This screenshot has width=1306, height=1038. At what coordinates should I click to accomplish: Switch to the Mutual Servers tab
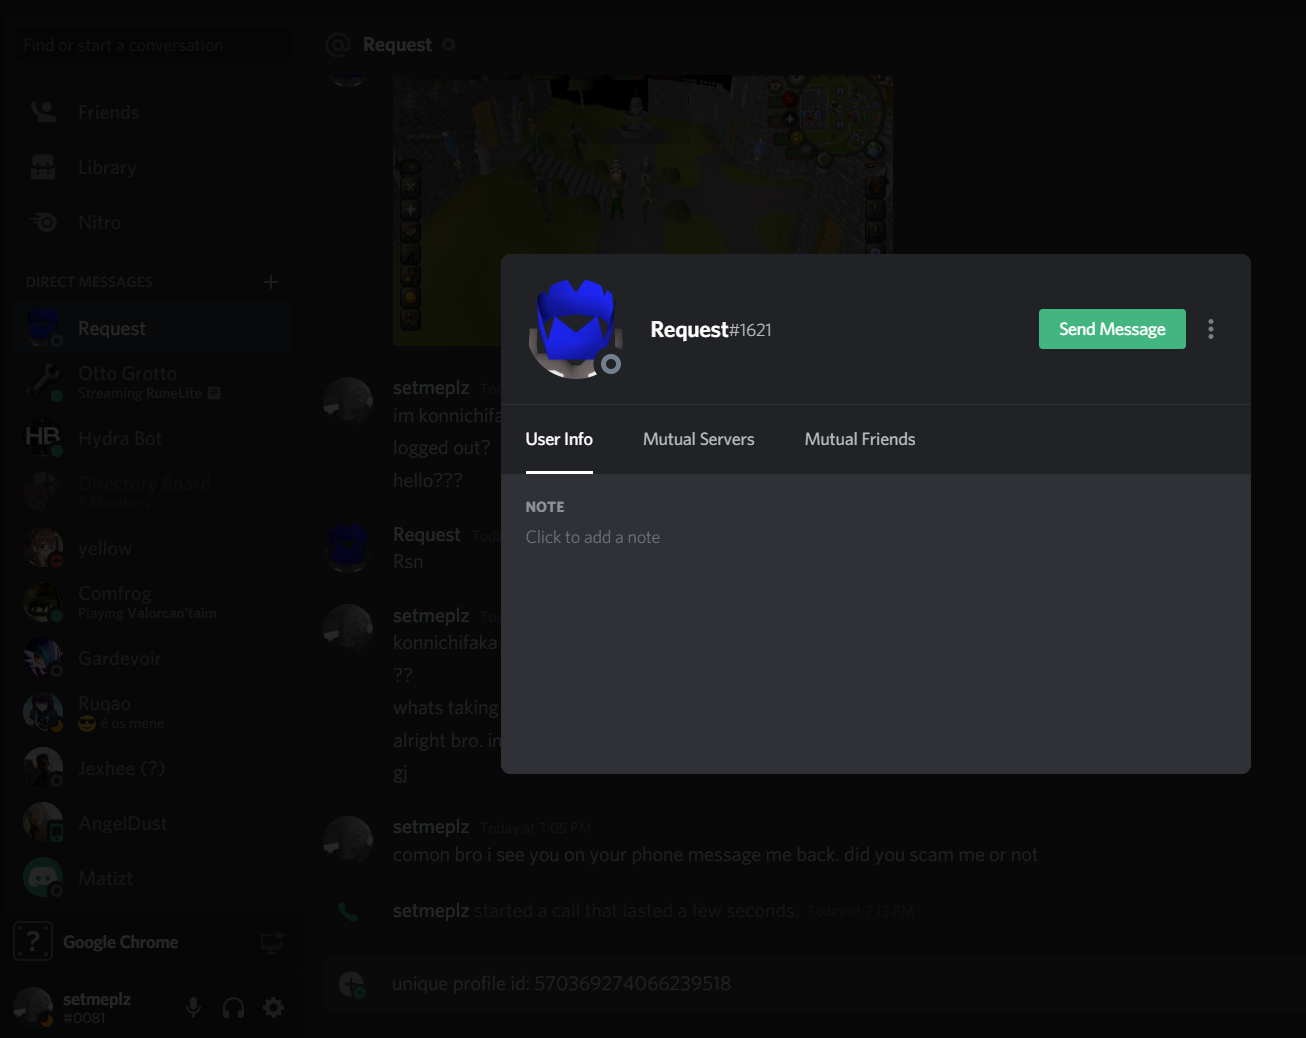pyautogui.click(x=698, y=439)
